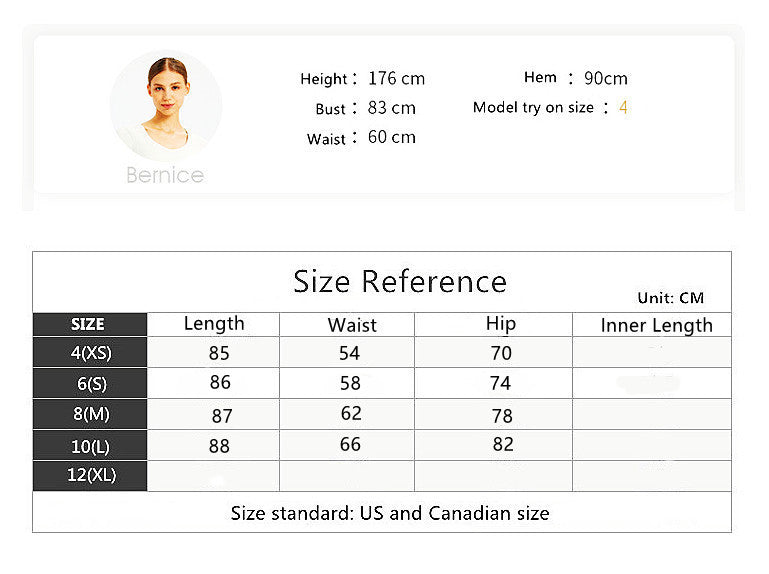Viewport: 769px width, 574px height.
Task: Choose the 10(L) size row
Action: [x=90, y=445]
